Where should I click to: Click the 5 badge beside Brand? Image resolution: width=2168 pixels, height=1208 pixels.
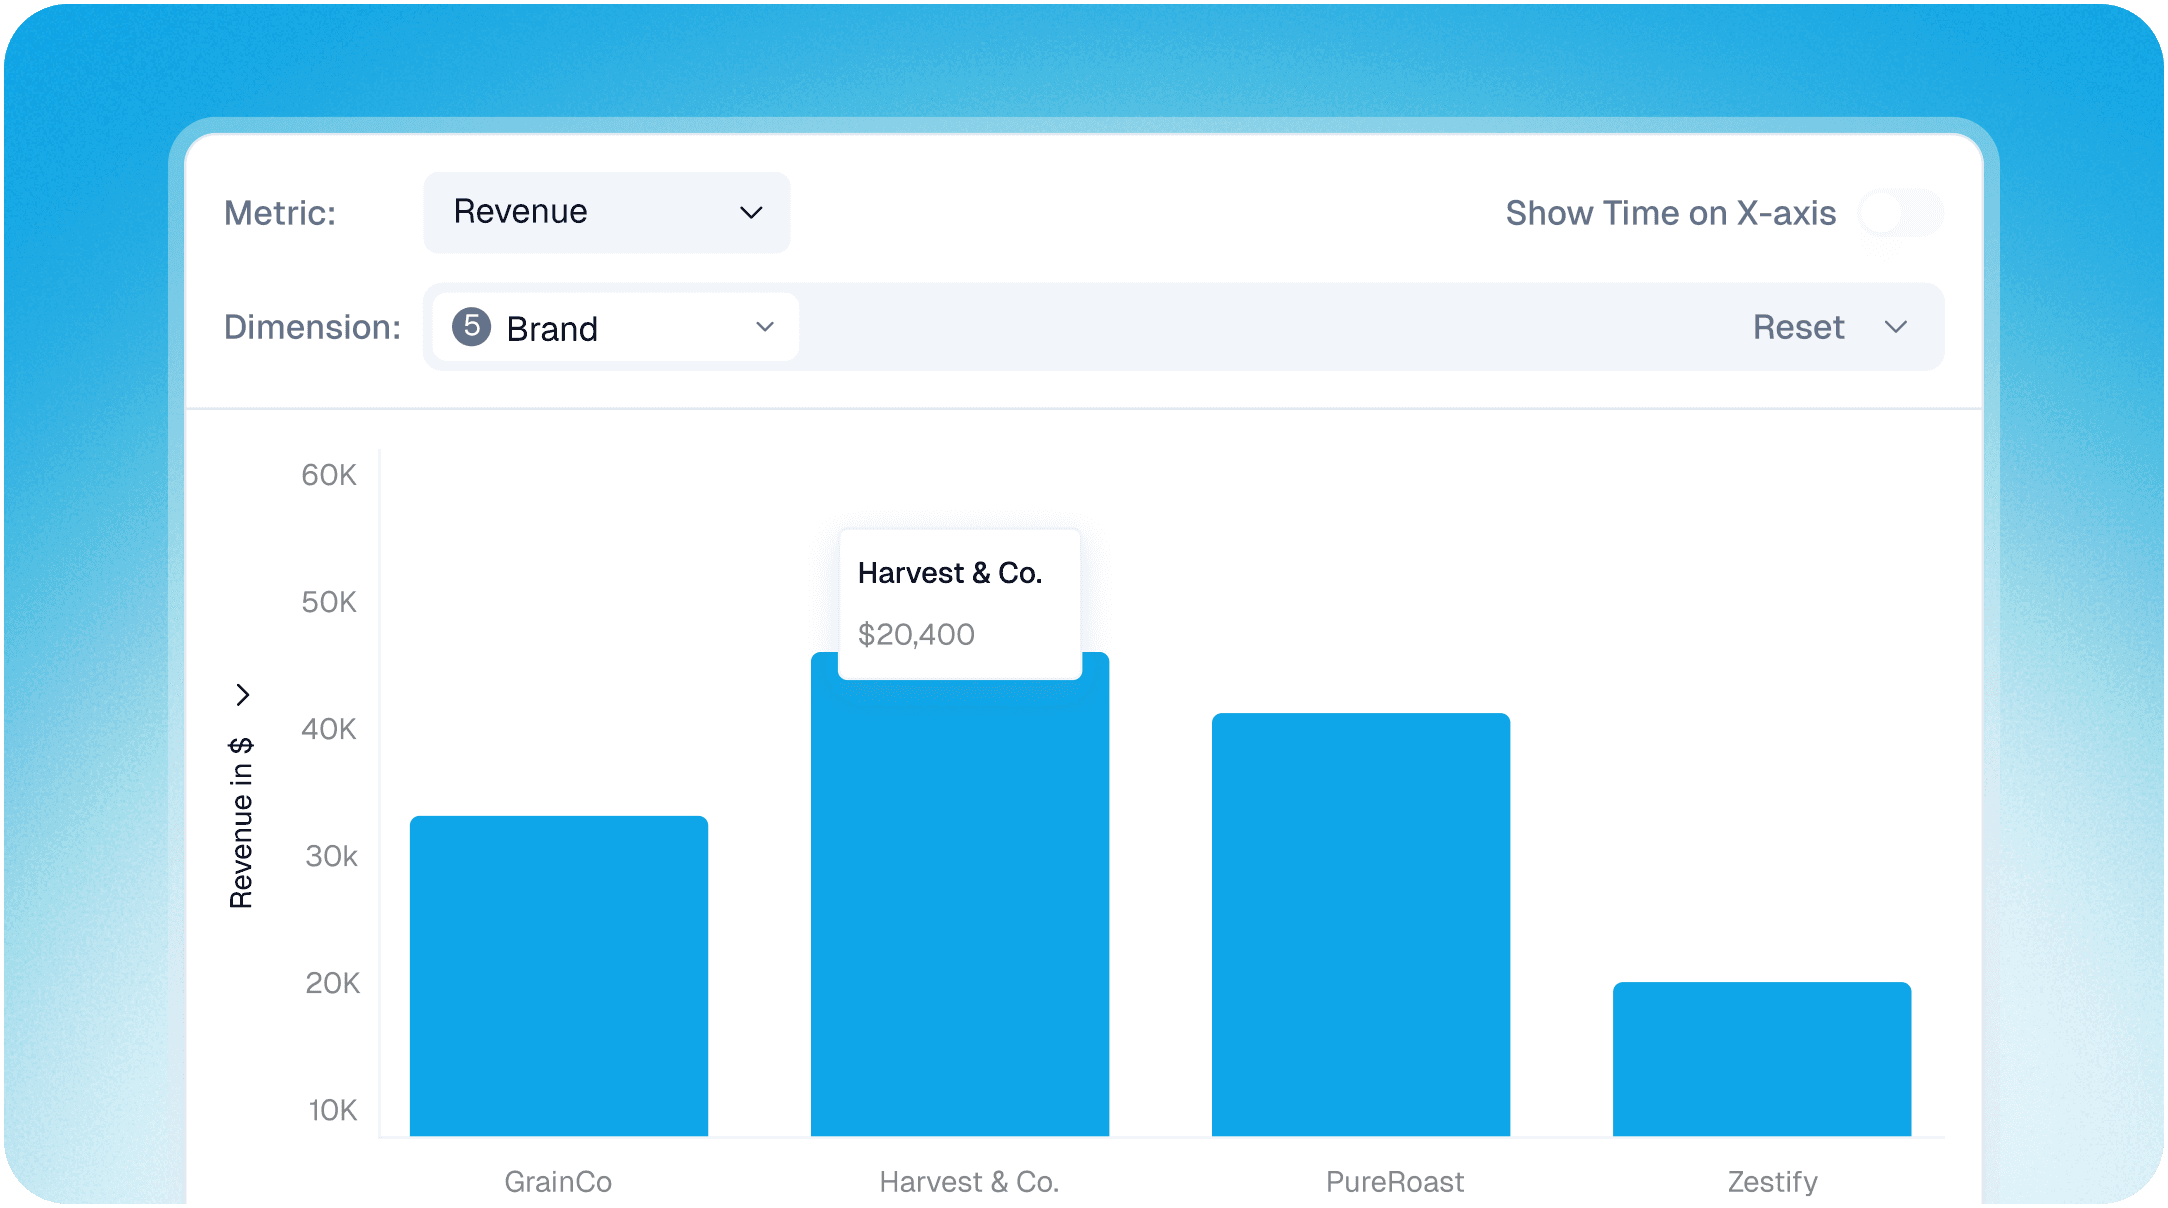pos(471,327)
